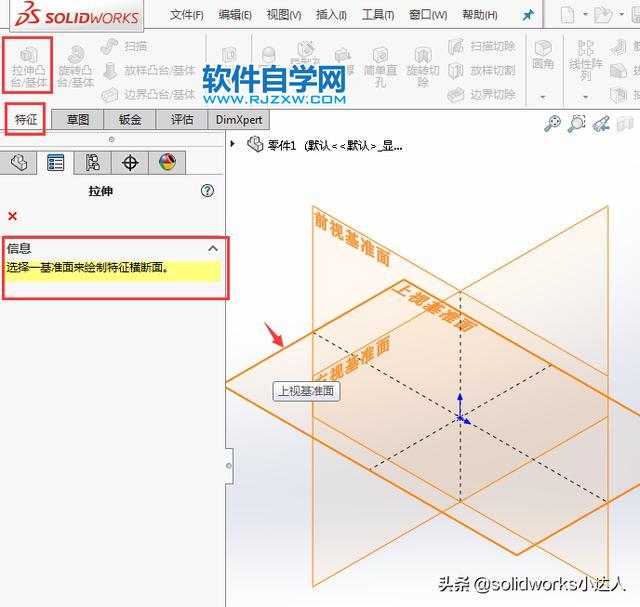Switch to the DimXpert tab
The height and width of the screenshot is (607, 640).
(239, 120)
